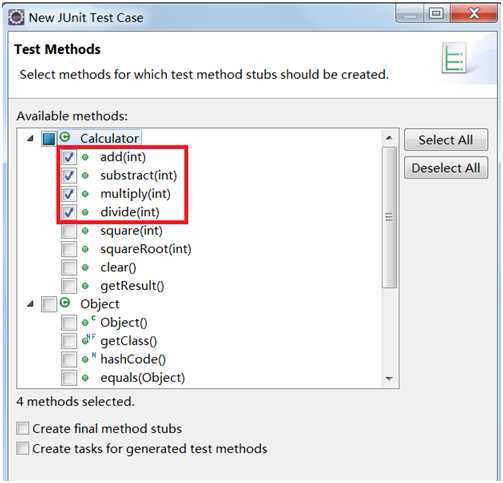This screenshot has height=483, width=503.
Task: Click the methods list scrollbar thumb
Action: pyautogui.click(x=389, y=218)
